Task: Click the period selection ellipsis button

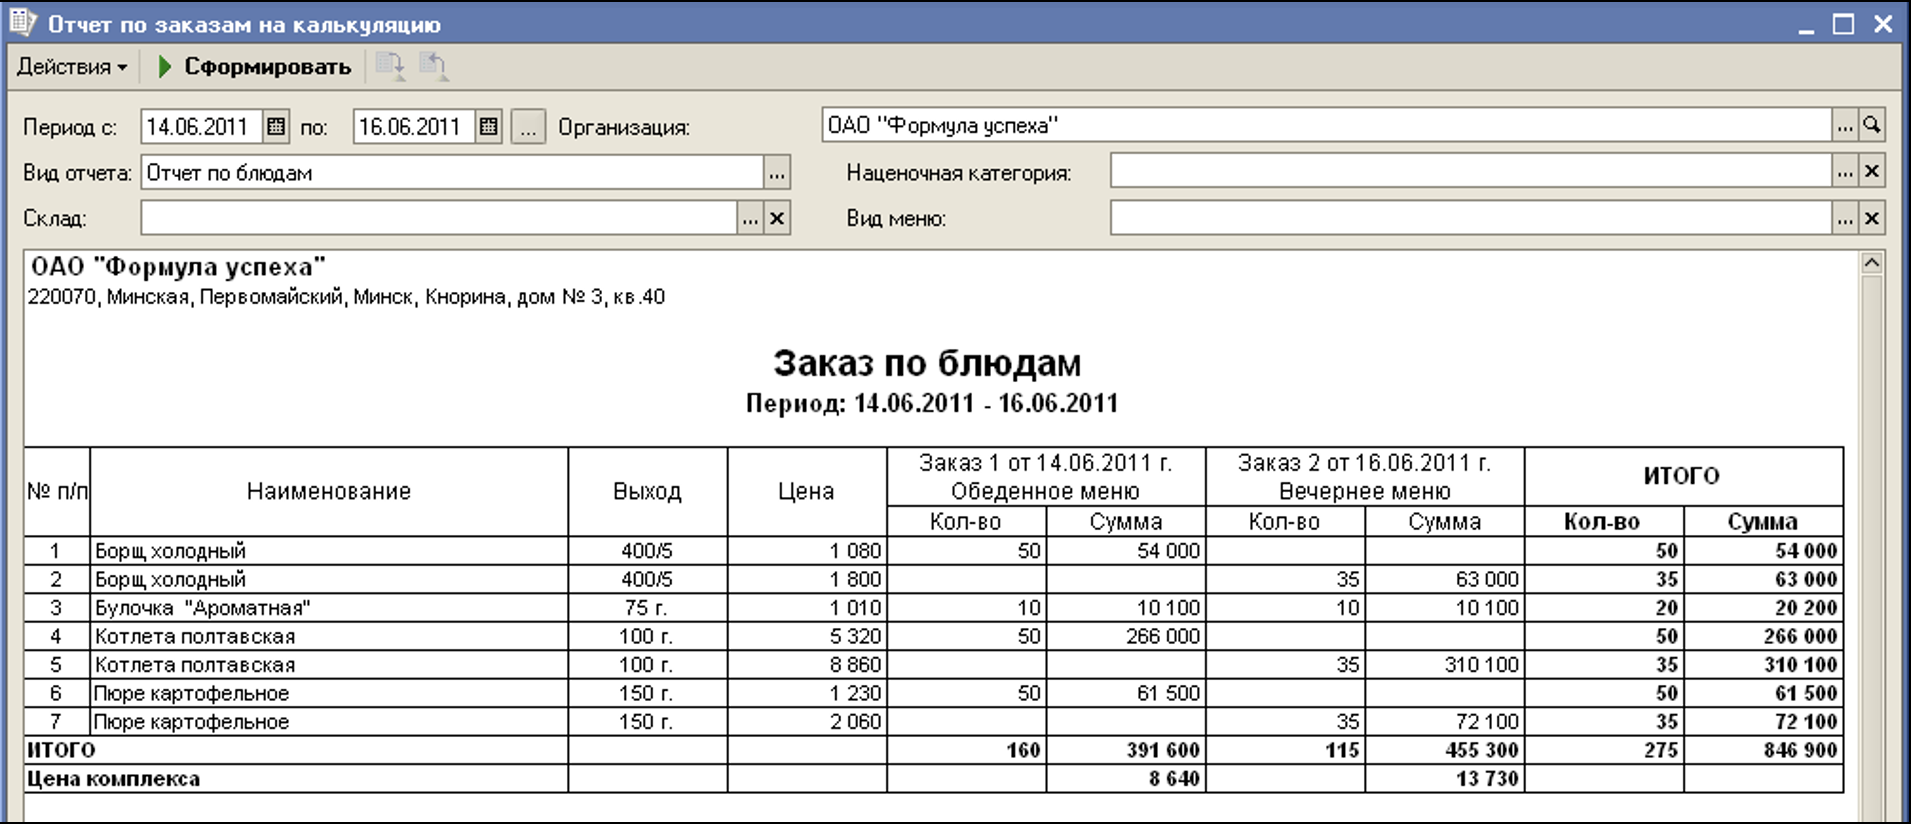Action: [528, 127]
